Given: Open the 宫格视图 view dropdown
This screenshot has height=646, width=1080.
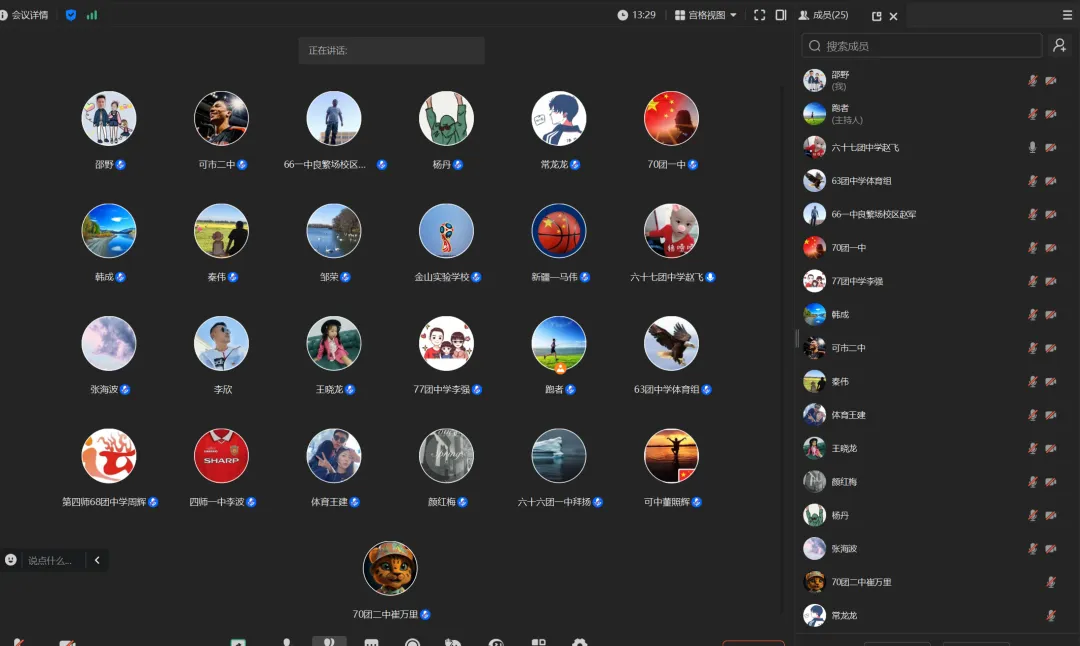Looking at the screenshot, I should 706,15.
